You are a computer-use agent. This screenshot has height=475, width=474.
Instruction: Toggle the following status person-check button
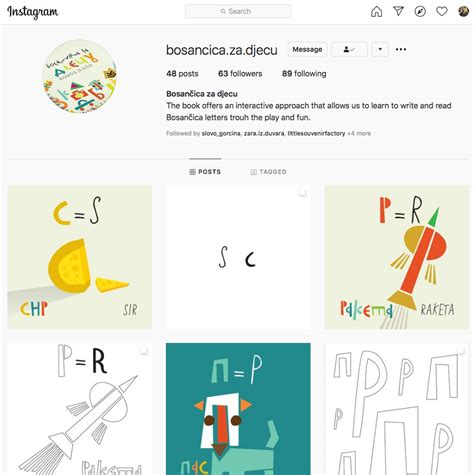click(349, 49)
